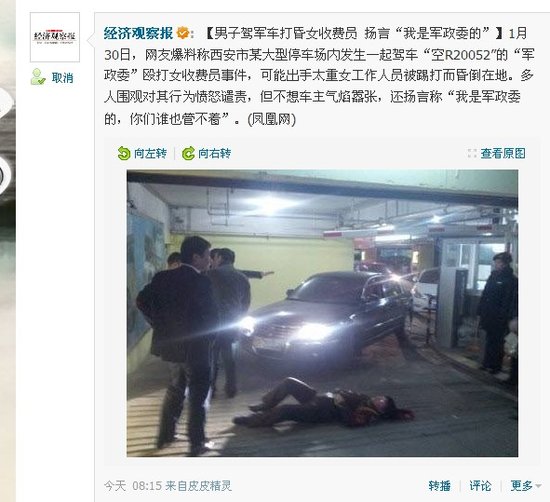This screenshot has width=550, height=502.
Task: Click the rotate right arrow icon
Action: click(188, 153)
